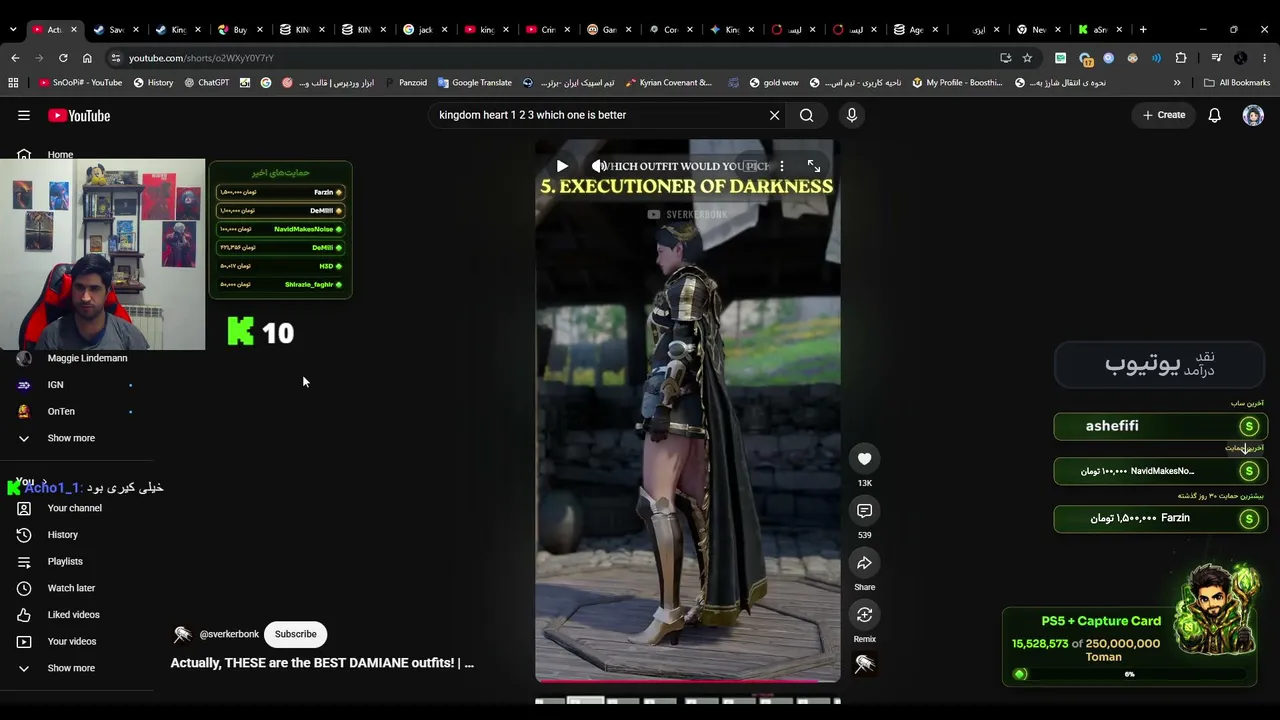Viewport: 1280px width, 720px height.
Task: Click the magnifier search button
Action: pyautogui.click(x=806, y=115)
